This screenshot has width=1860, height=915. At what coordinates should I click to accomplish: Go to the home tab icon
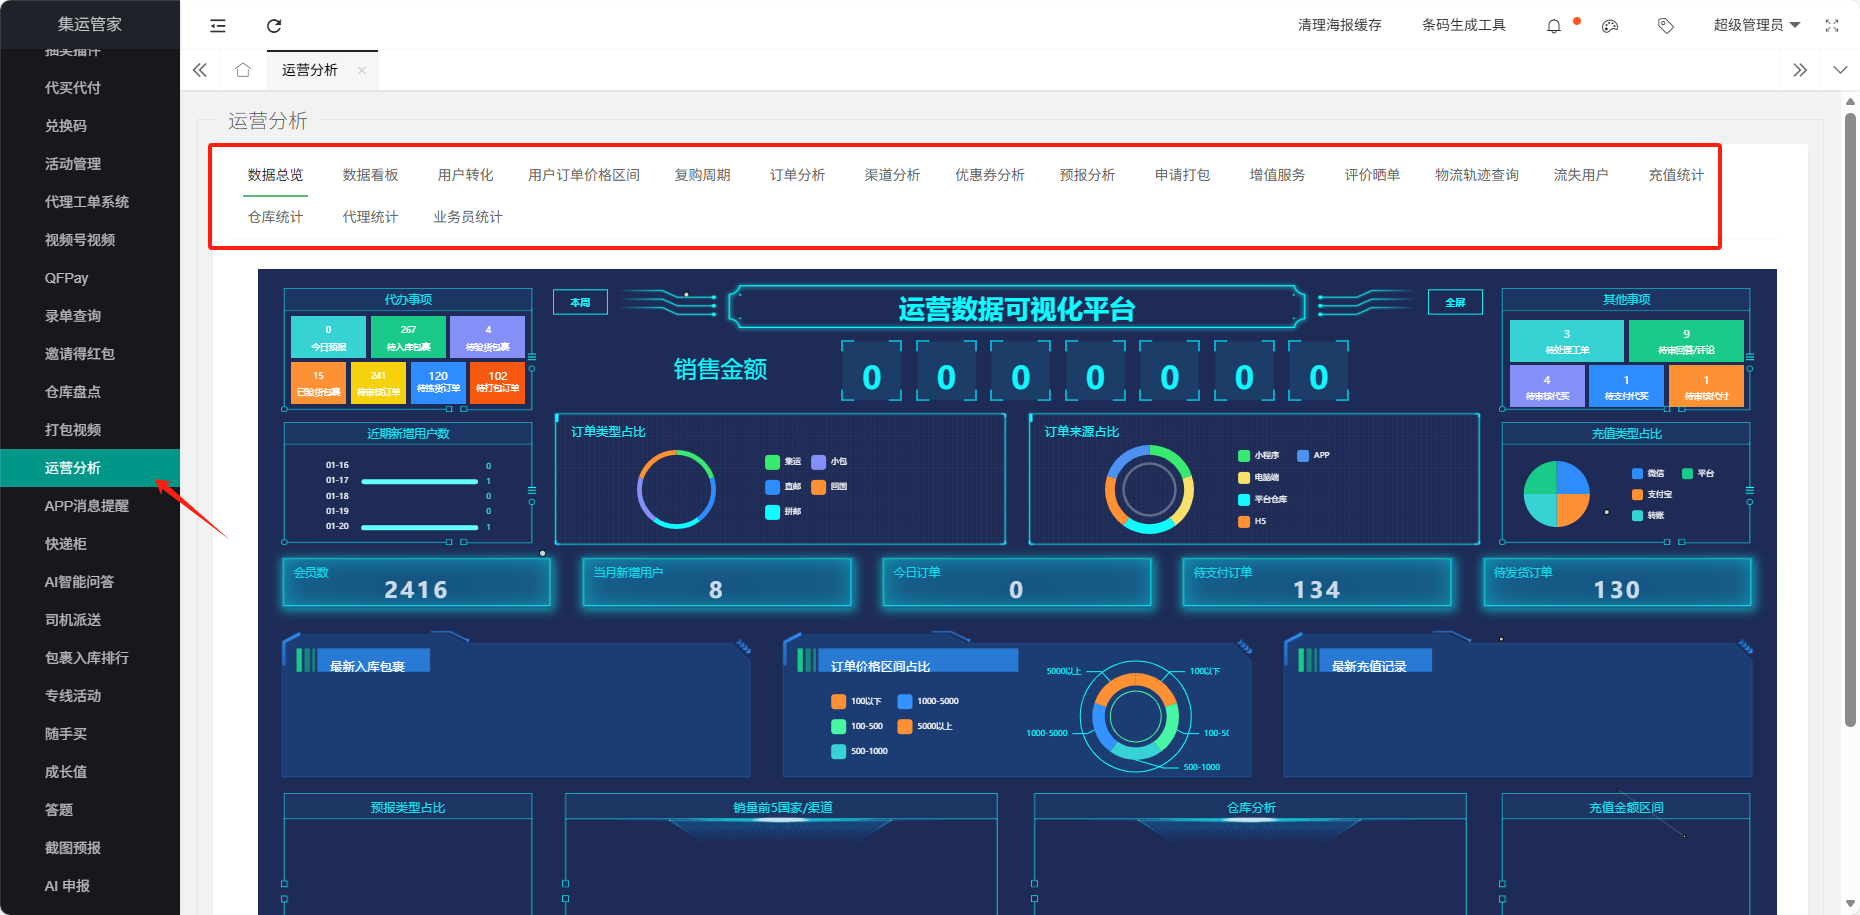coord(243,70)
